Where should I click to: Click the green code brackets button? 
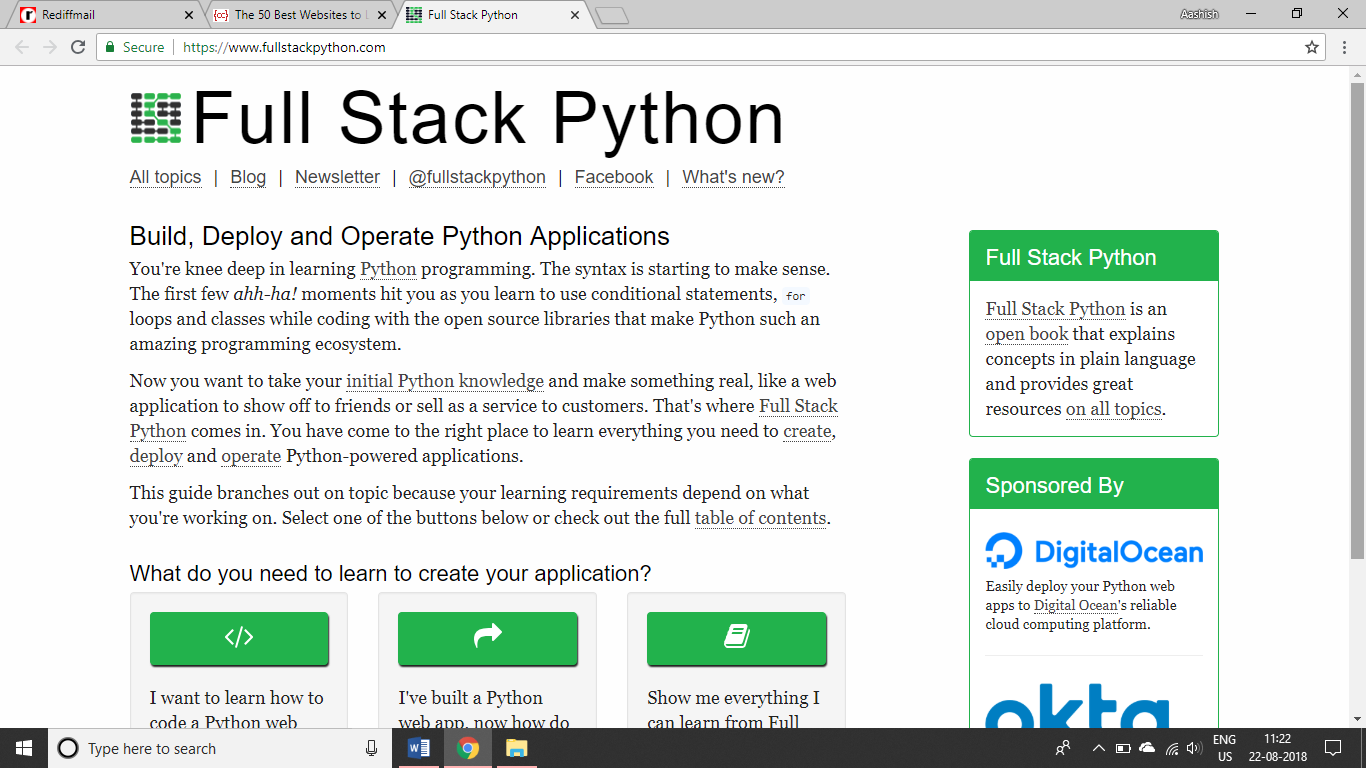239,638
